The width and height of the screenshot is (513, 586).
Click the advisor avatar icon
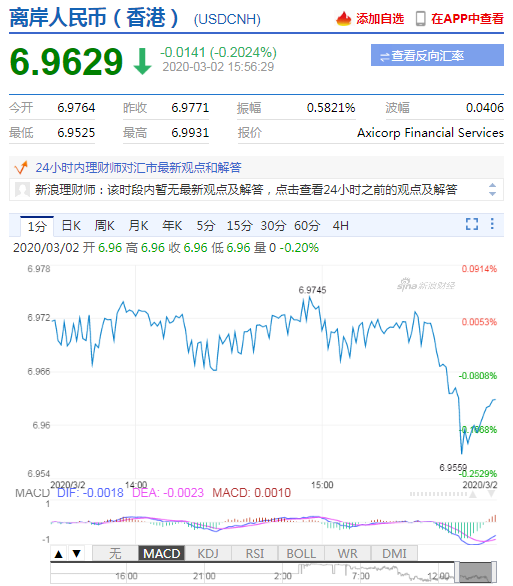point(22,189)
